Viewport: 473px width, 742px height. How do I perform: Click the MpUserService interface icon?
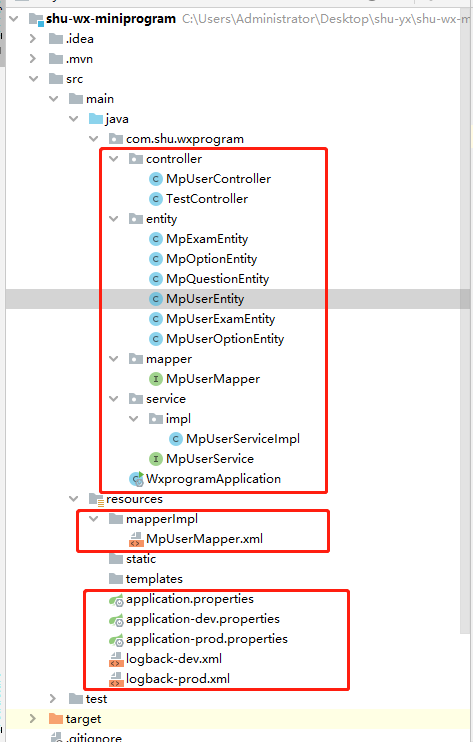[x=156, y=459]
